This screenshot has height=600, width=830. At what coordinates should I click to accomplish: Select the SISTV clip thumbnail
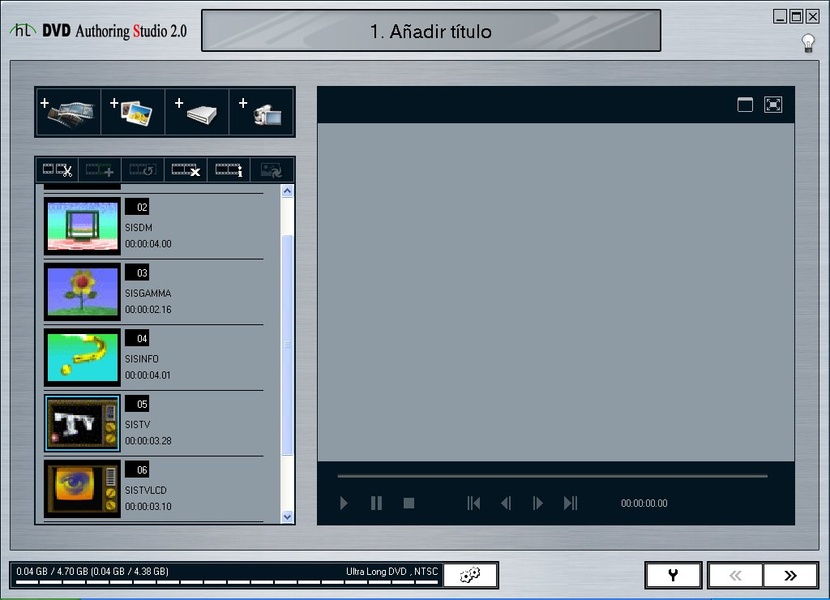[x=82, y=423]
